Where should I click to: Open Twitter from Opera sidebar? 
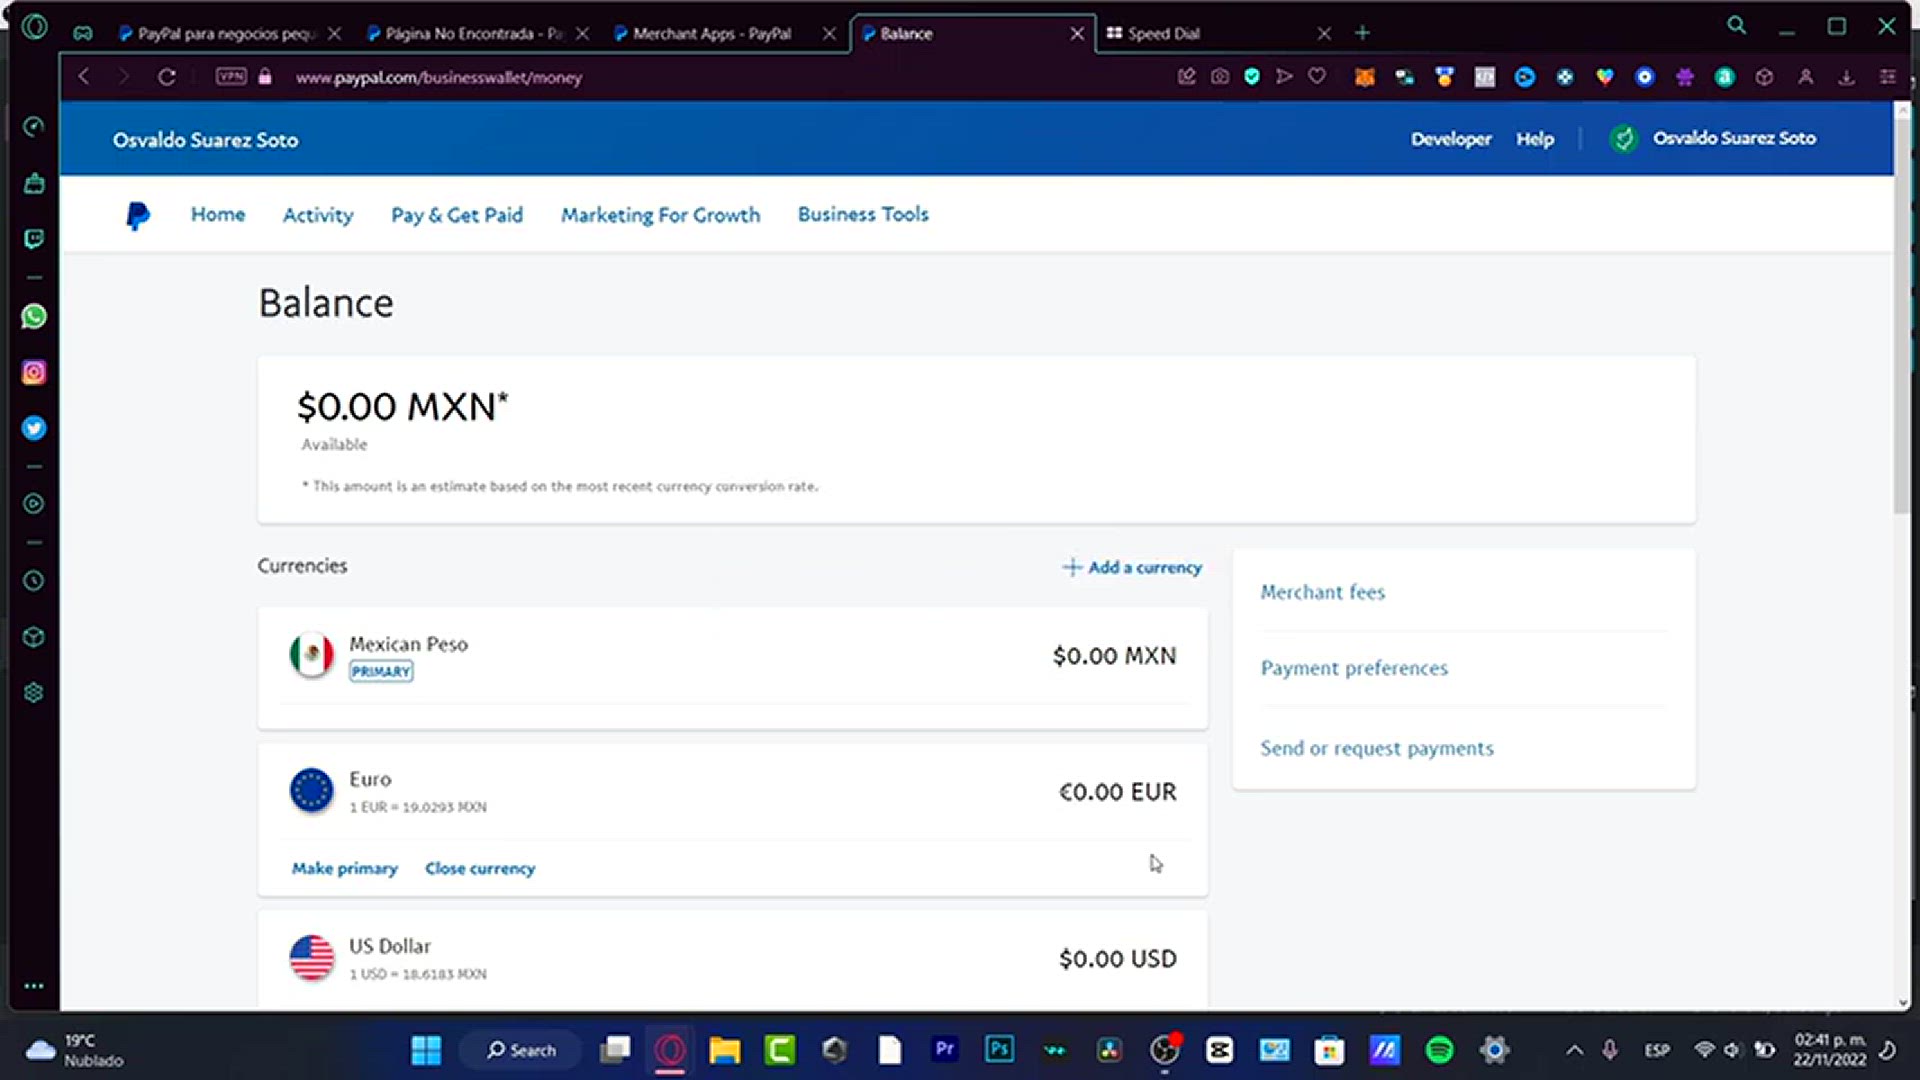34,428
